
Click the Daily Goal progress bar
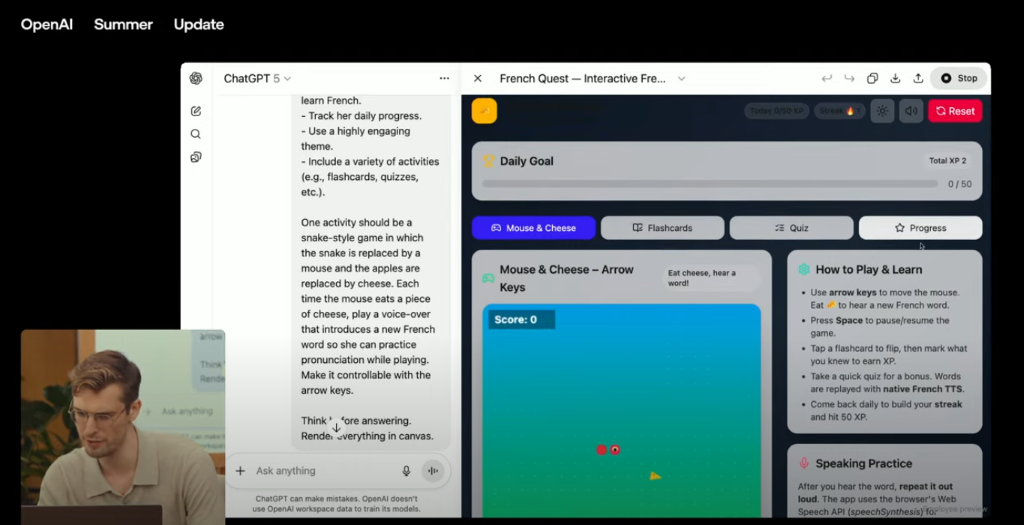[x=710, y=184]
